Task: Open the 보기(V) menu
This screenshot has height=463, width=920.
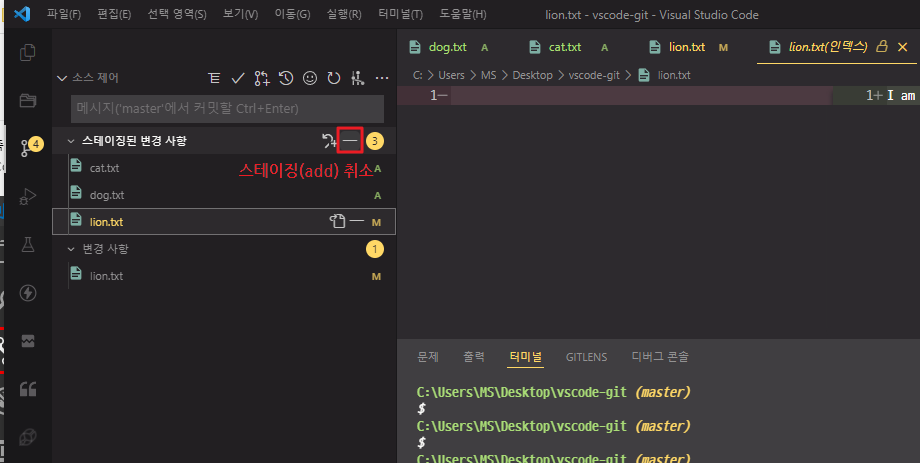Action: [240, 14]
